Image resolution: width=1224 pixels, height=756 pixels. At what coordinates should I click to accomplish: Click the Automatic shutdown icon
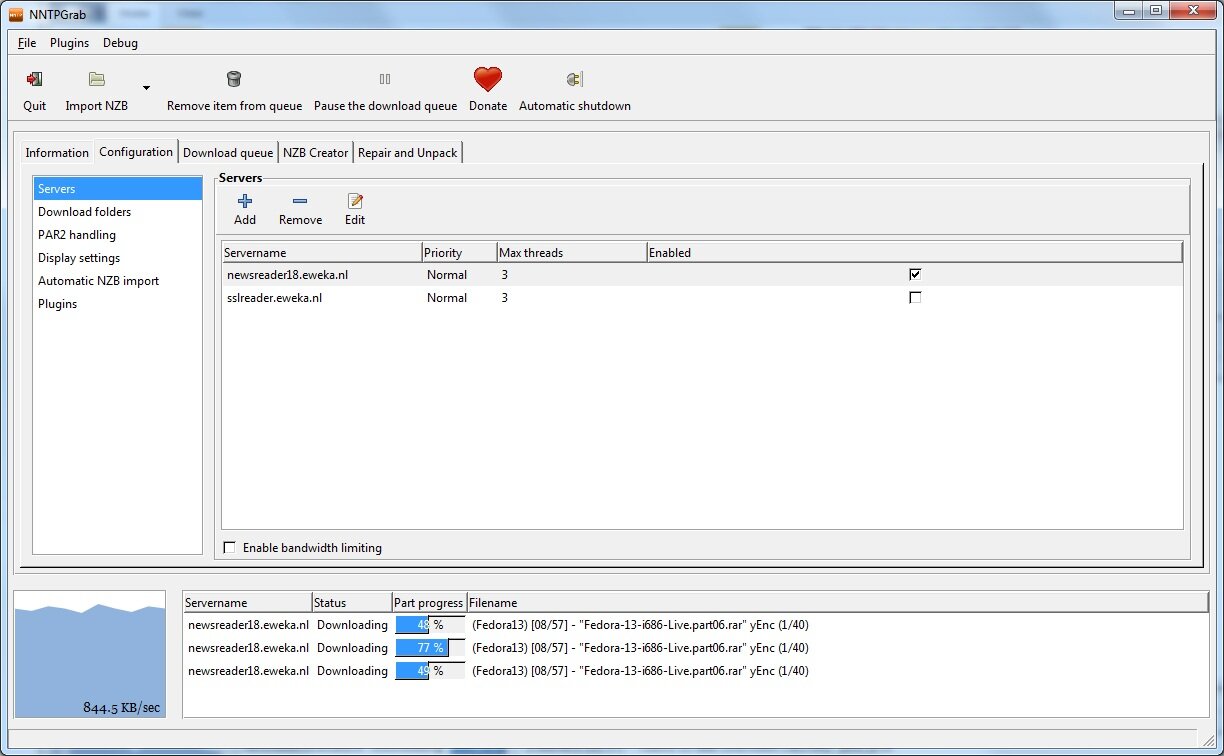coord(574,80)
